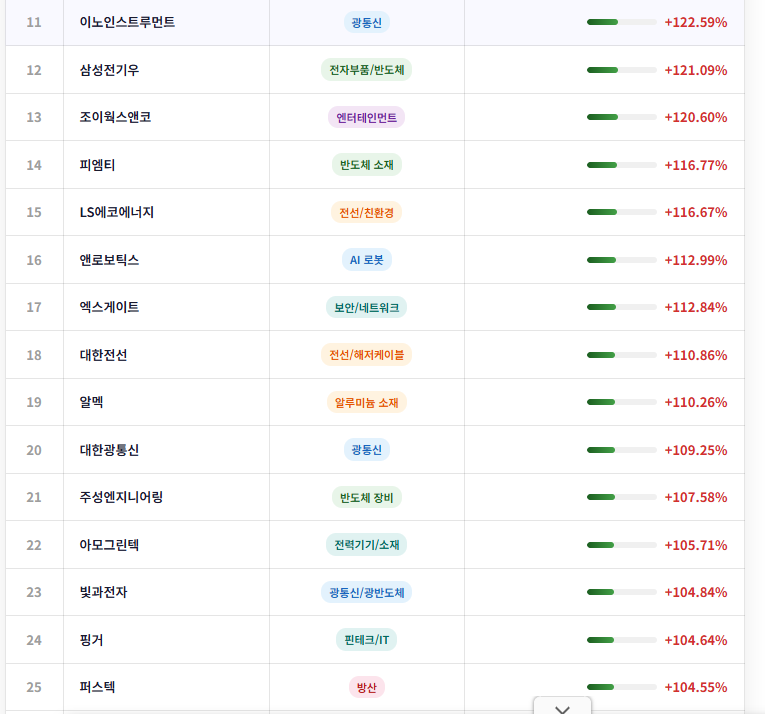The image size is (765, 714).
Task: Select stock name 퍼스텍
Action: pyautogui.click(x=97, y=687)
